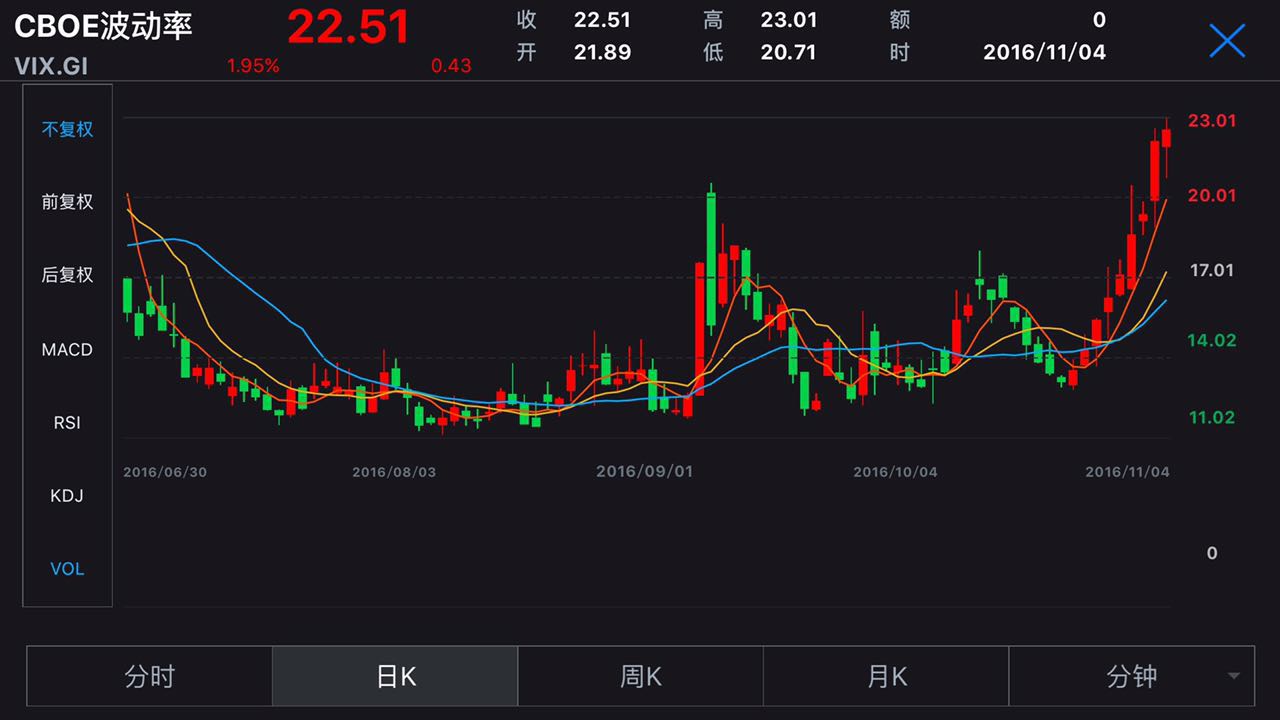Select the 不复权 adjustment option
The image size is (1280, 720).
[x=67, y=129]
